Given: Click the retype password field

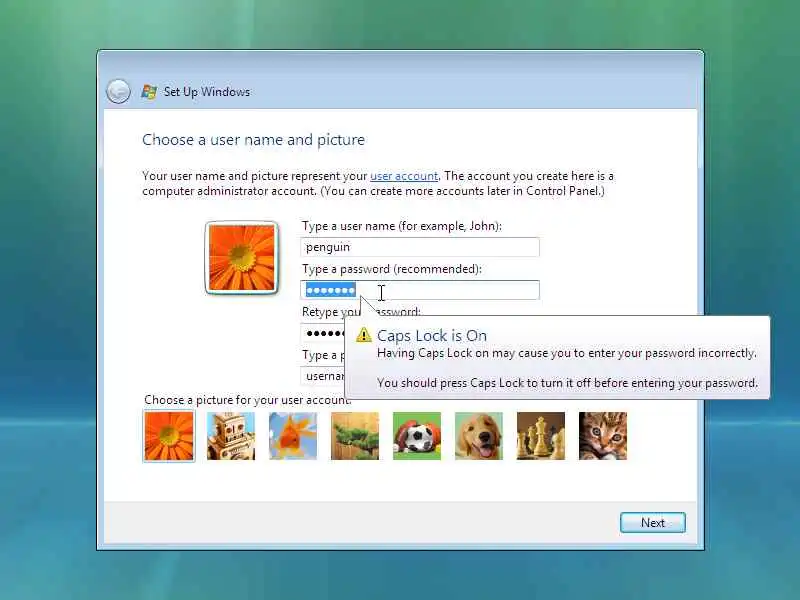Looking at the screenshot, I should coord(323,333).
